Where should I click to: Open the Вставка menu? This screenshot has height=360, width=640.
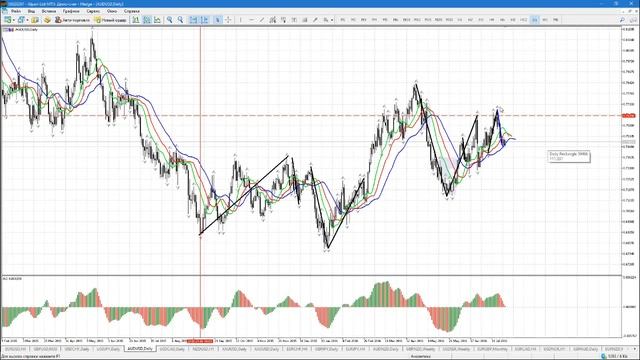49,11
